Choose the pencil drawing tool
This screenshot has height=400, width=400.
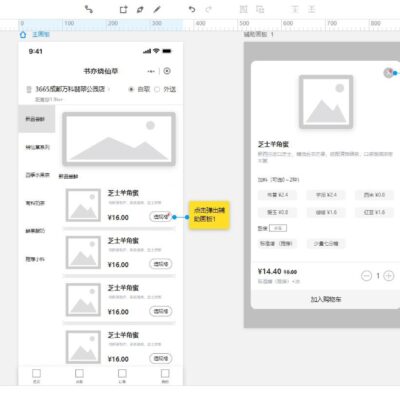click(157, 9)
